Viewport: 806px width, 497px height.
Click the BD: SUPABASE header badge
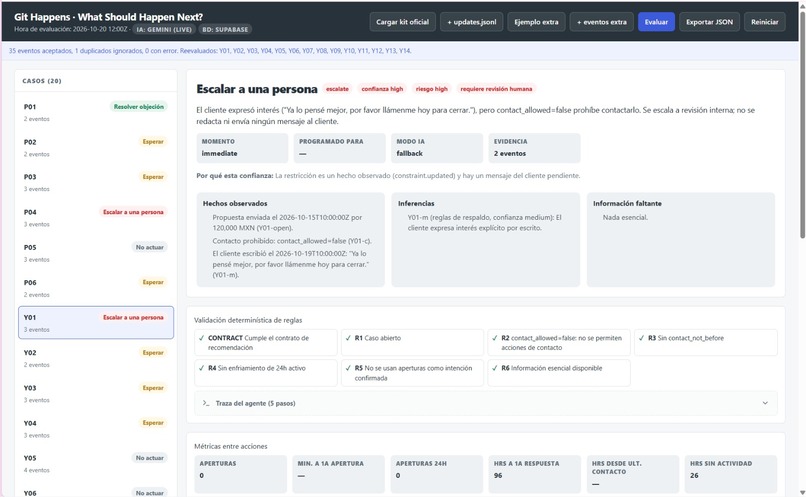(x=225, y=30)
